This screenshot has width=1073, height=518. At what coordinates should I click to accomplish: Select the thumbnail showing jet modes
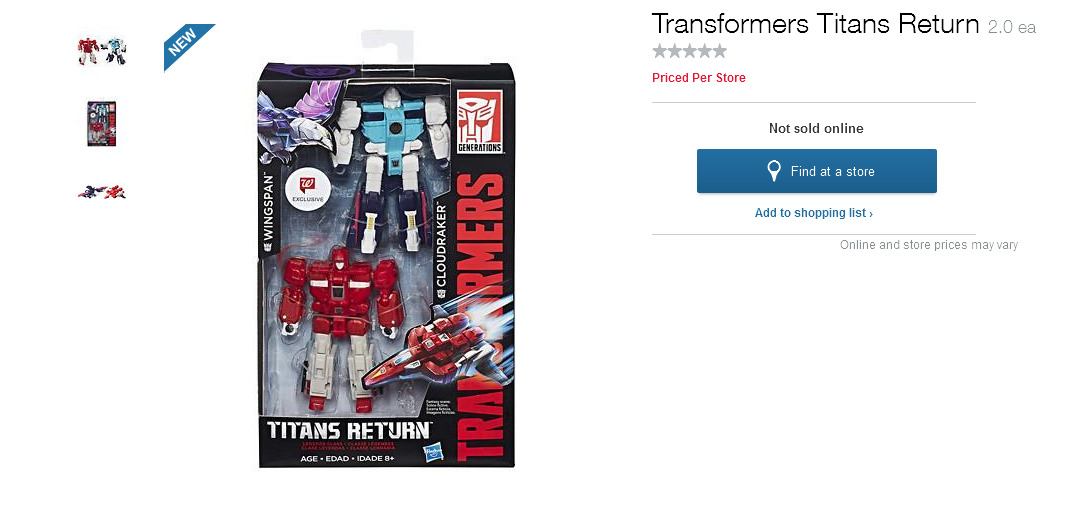tap(102, 192)
